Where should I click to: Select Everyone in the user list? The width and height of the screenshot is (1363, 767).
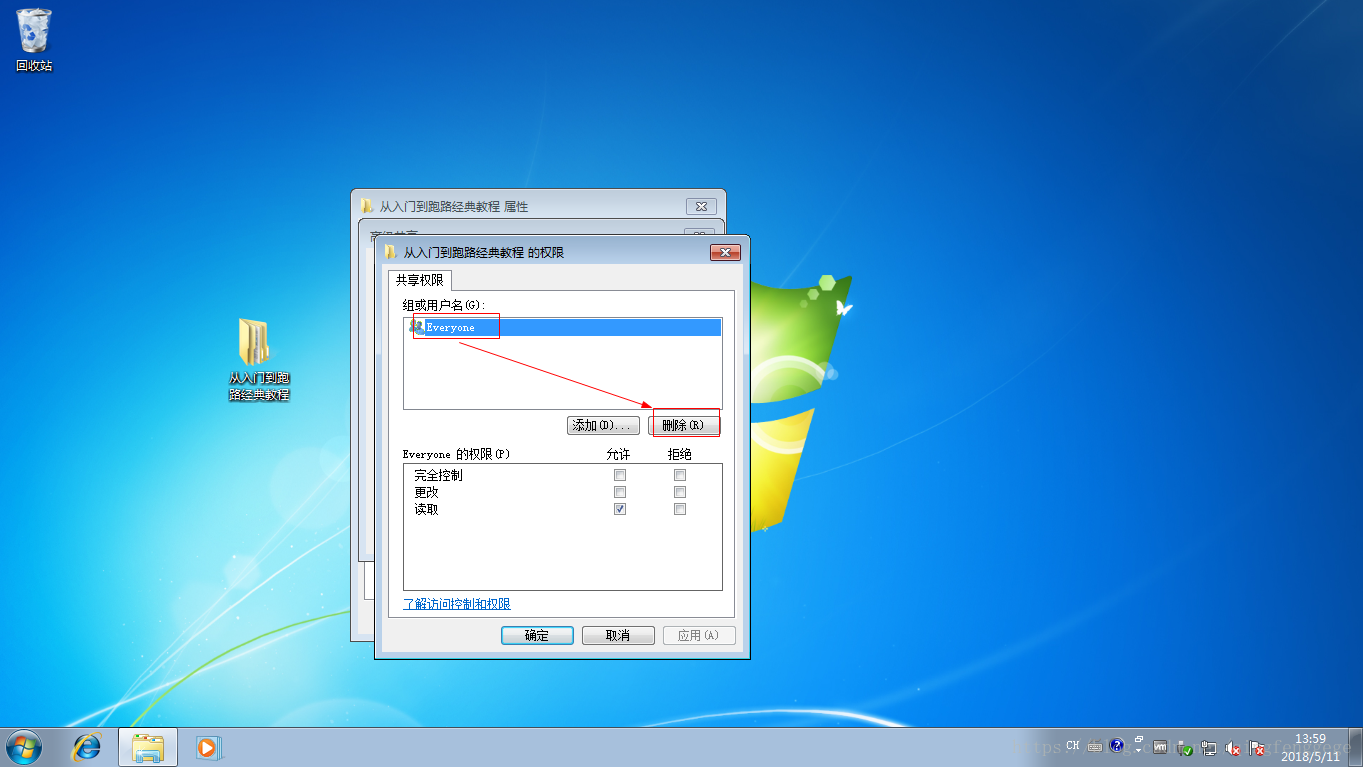[x=564, y=327]
